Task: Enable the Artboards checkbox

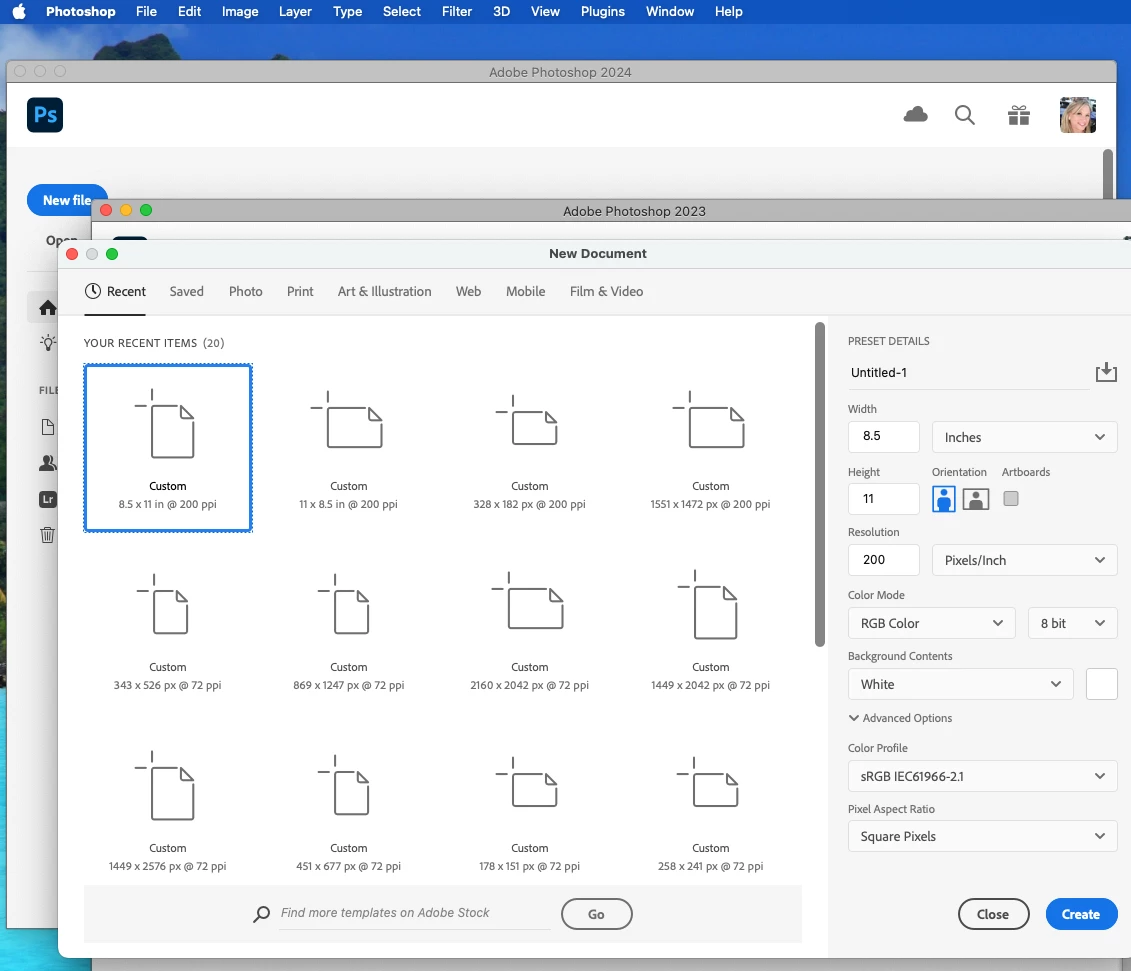Action: pos(1011,498)
